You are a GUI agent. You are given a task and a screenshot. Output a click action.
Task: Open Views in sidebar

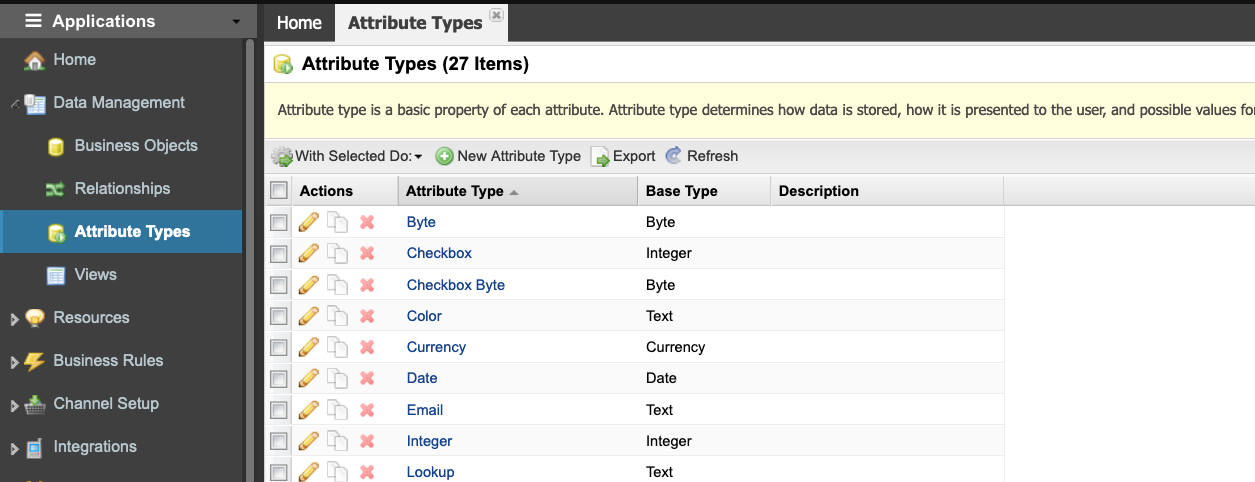point(95,274)
